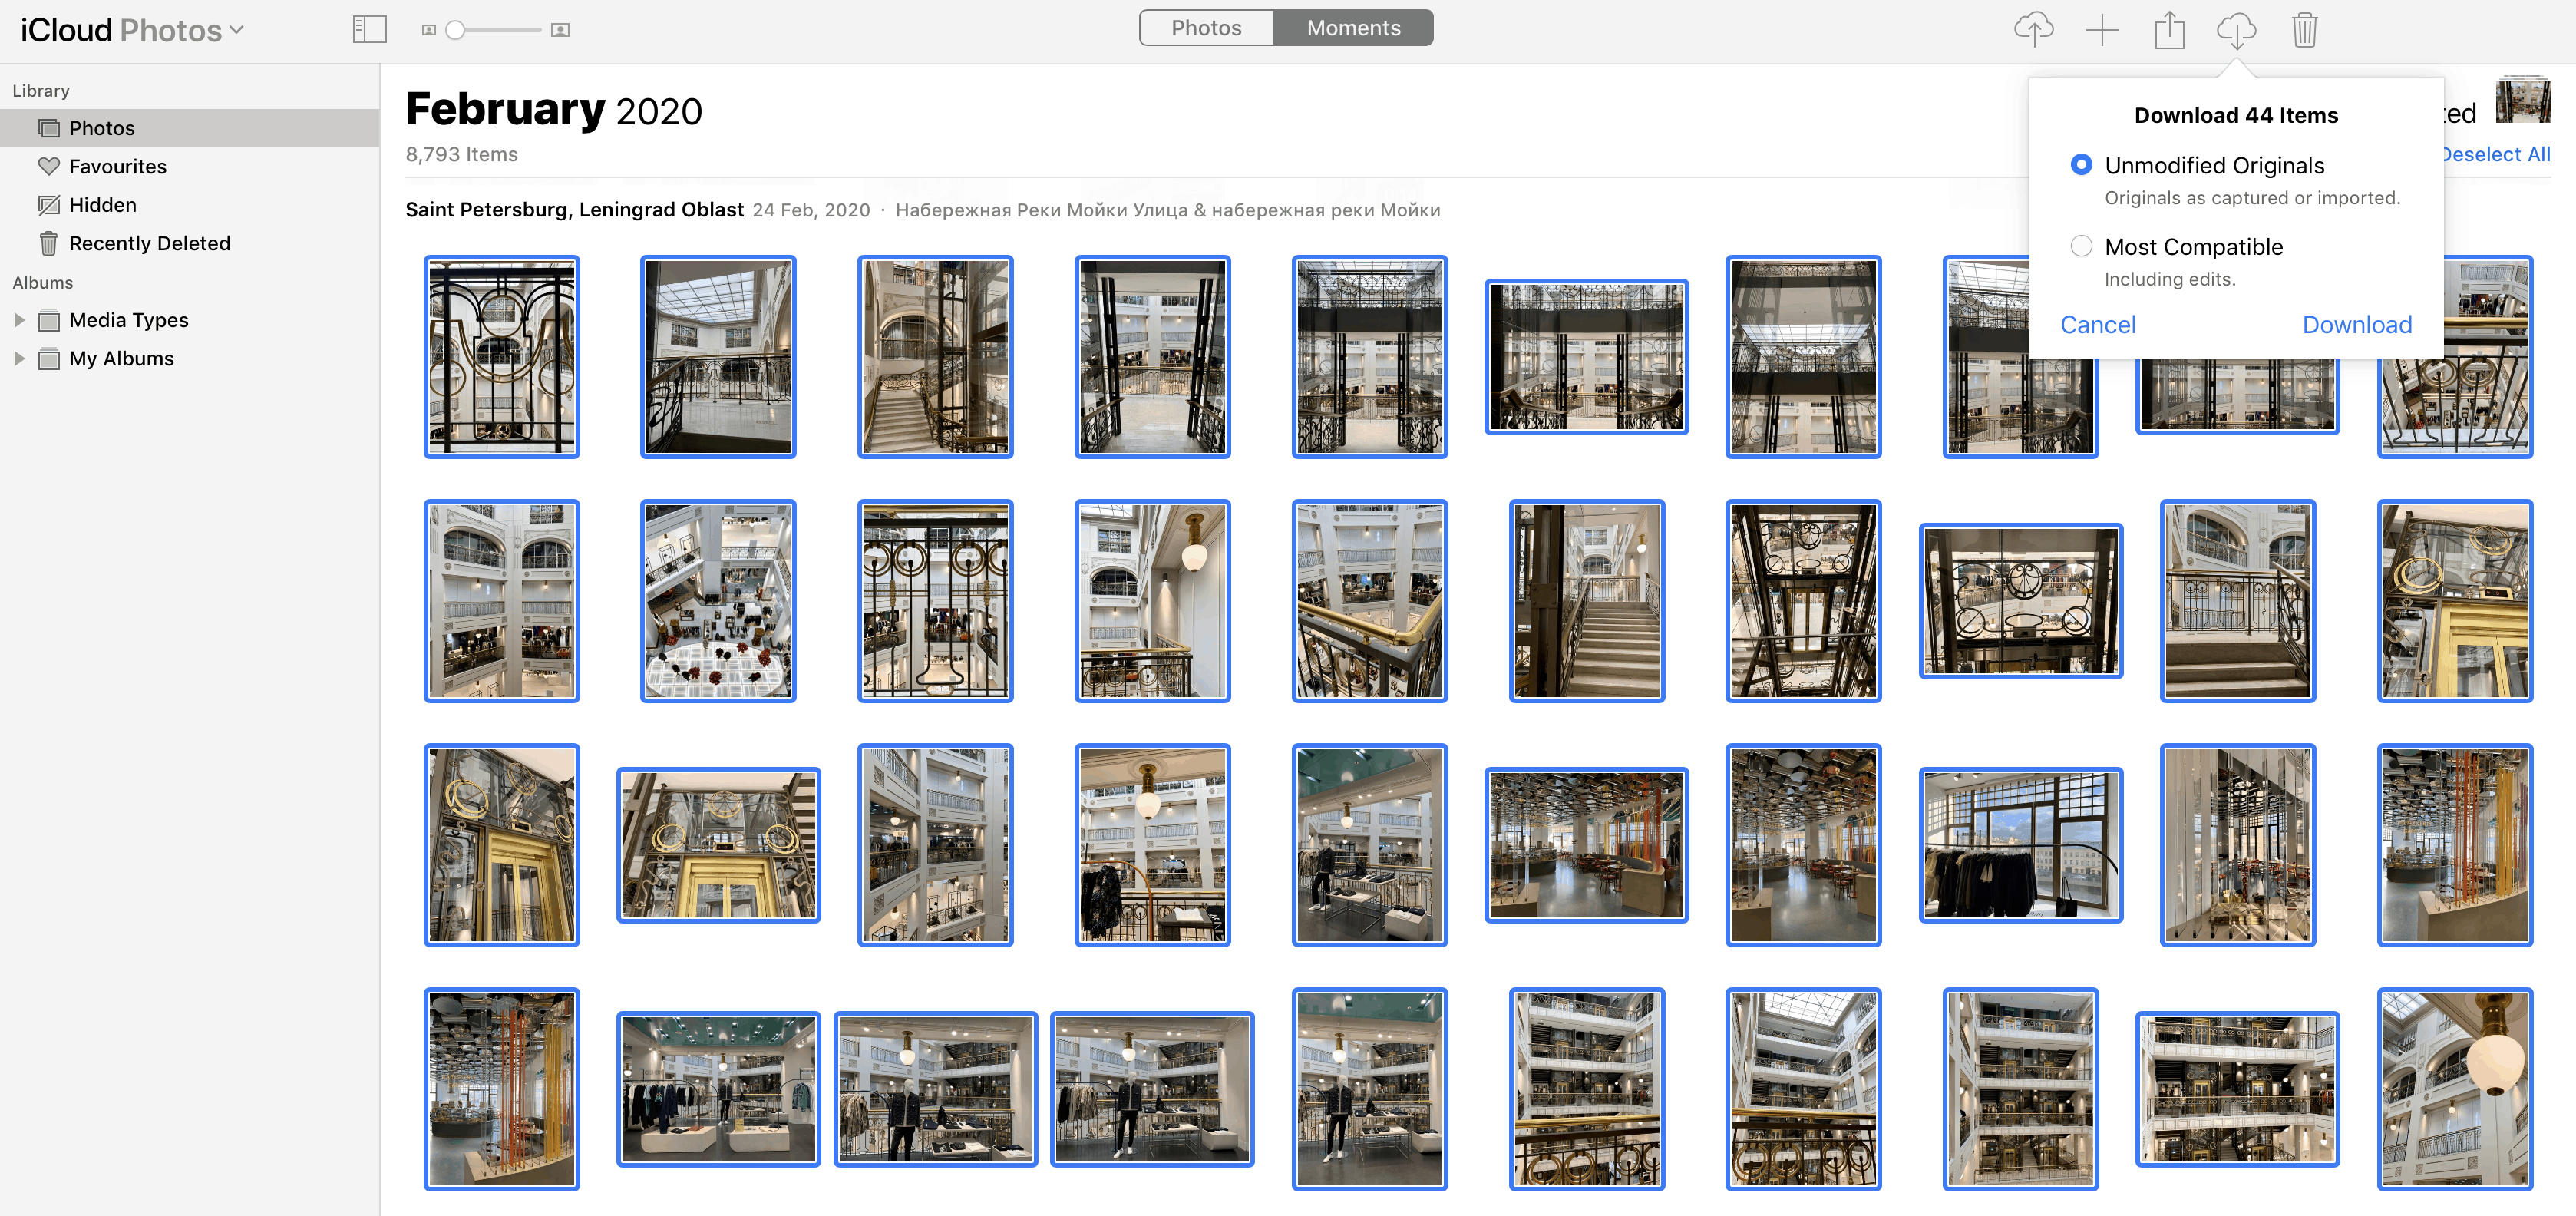Click the download cloud icon
Viewport: 2576px width, 1216px height.
point(2237,30)
